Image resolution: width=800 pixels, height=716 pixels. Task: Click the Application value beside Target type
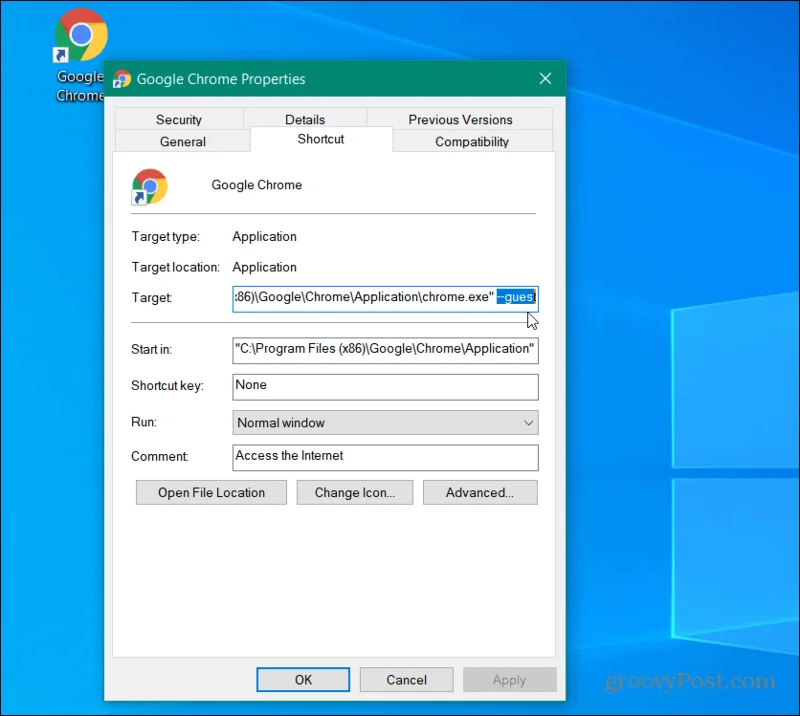pos(264,237)
